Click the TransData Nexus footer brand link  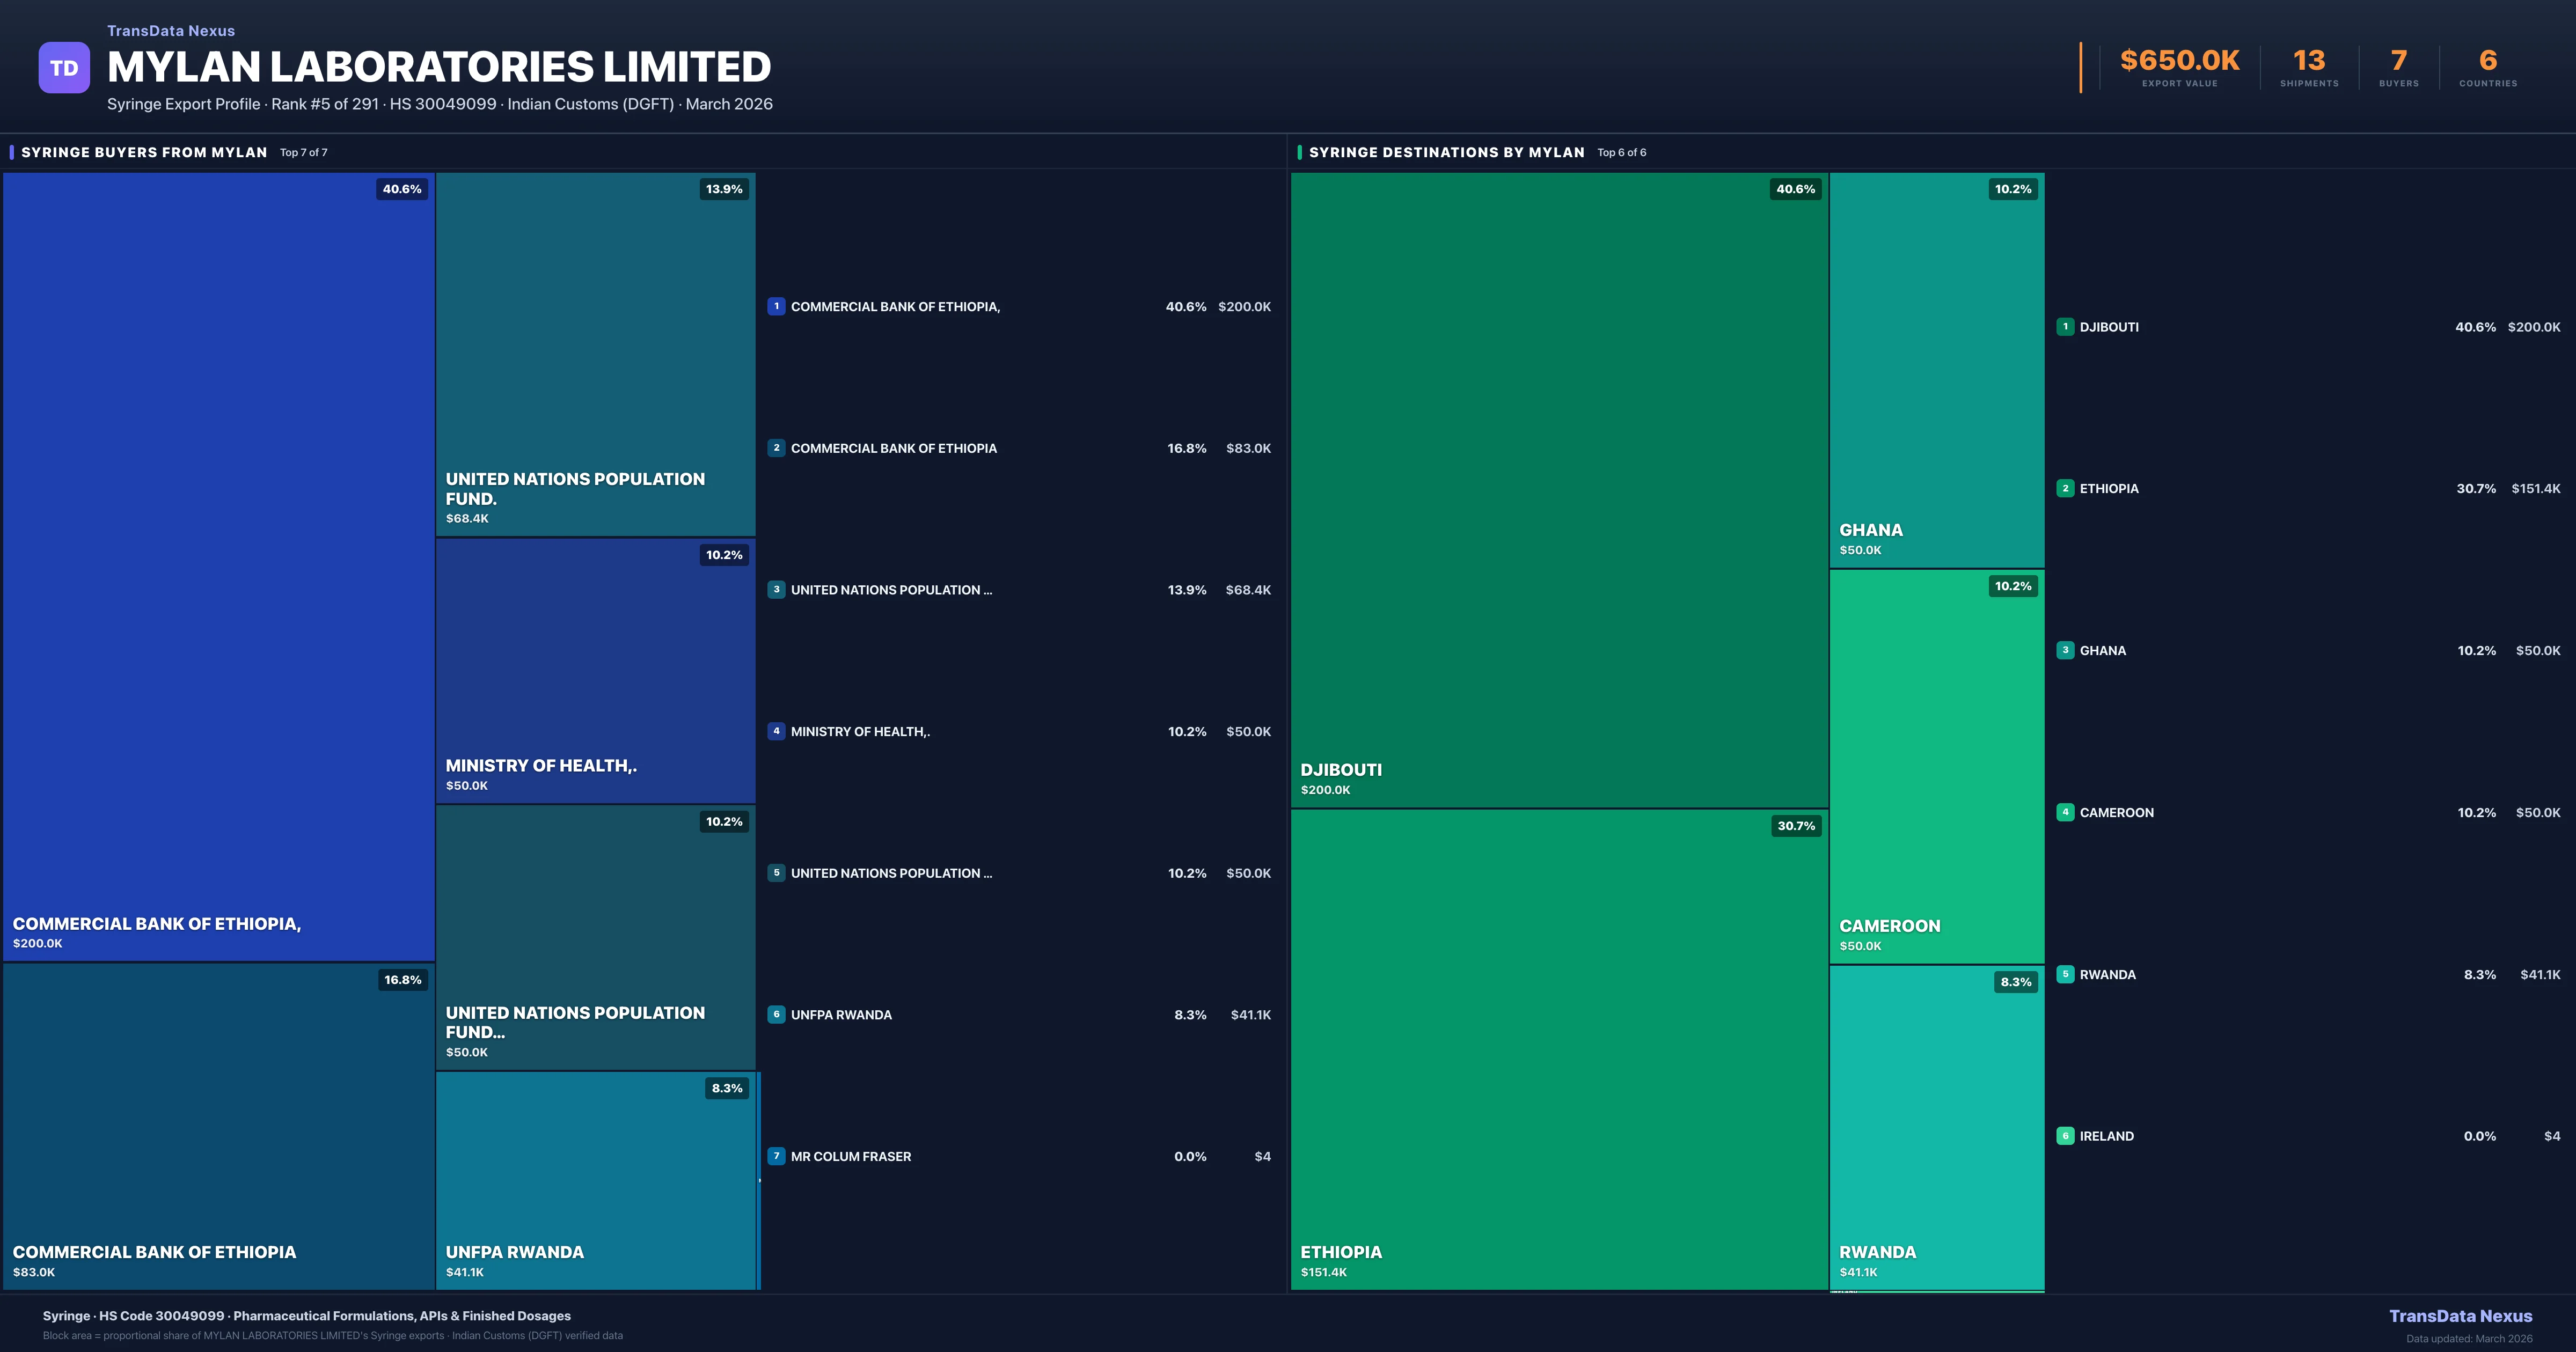(x=2460, y=1316)
